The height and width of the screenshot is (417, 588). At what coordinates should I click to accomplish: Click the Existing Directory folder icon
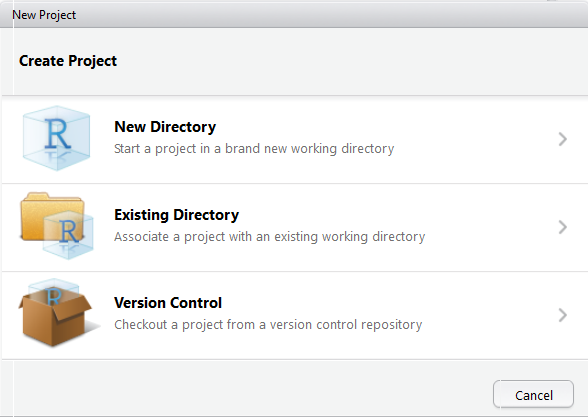(x=56, y=226)
